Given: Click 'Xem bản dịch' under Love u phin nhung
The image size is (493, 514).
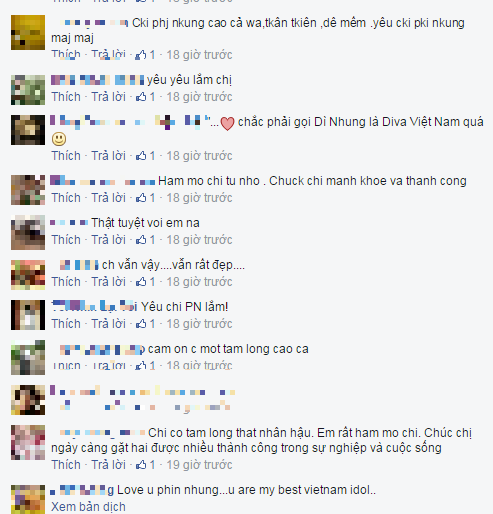Looking at the screenshot, I should pos(88,507).
